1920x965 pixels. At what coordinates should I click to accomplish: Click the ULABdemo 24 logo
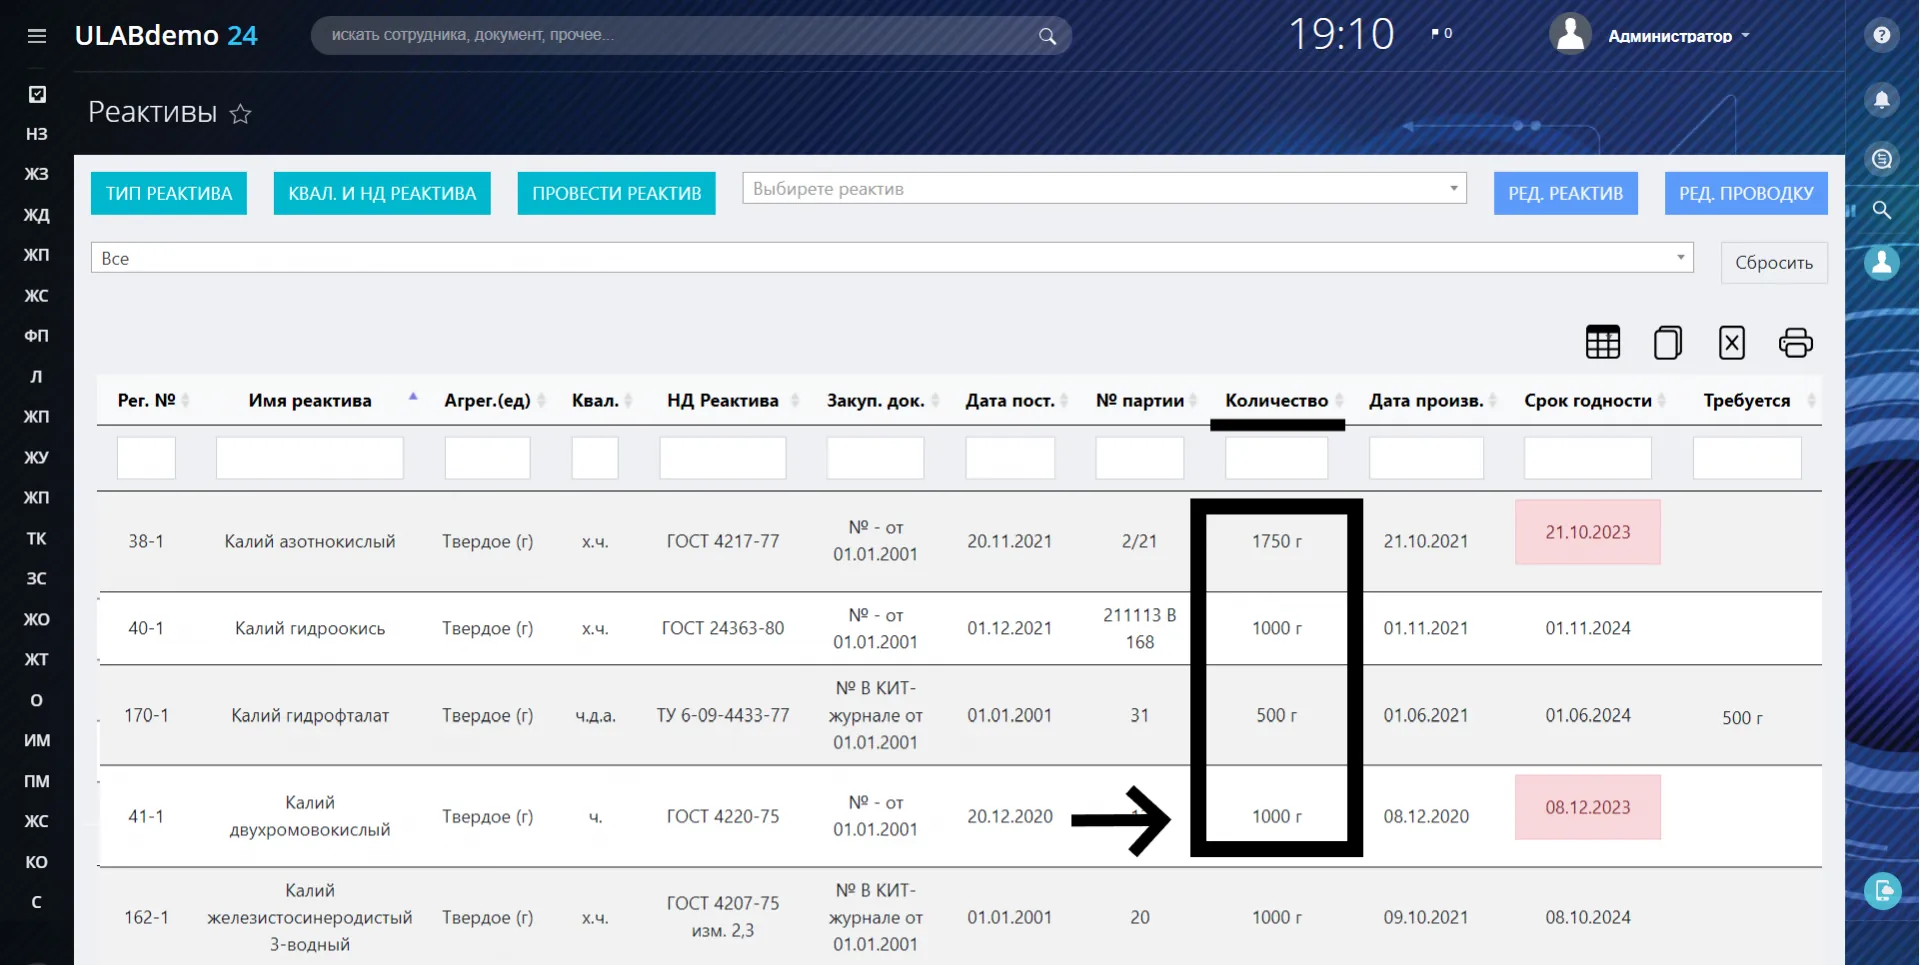click(x=166, y=35)
